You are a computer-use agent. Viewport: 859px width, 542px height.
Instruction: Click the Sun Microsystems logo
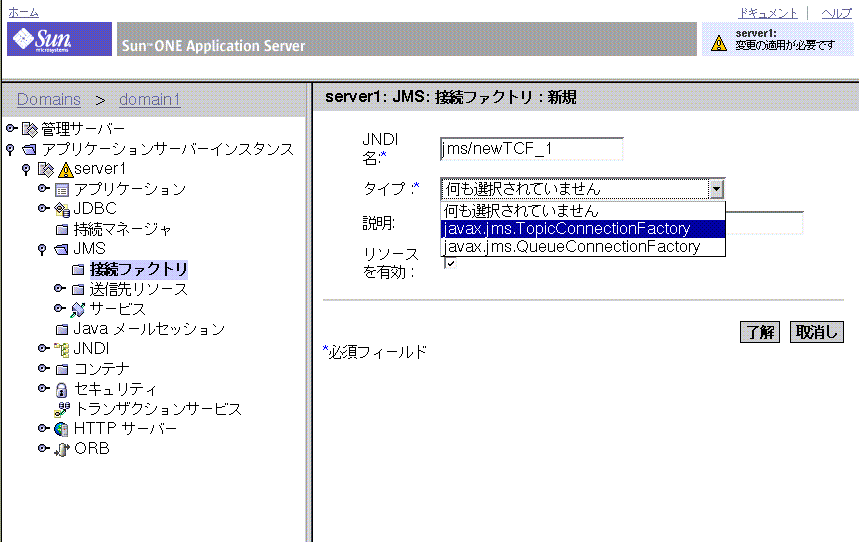pyautogui.click(x=59, y=39)
